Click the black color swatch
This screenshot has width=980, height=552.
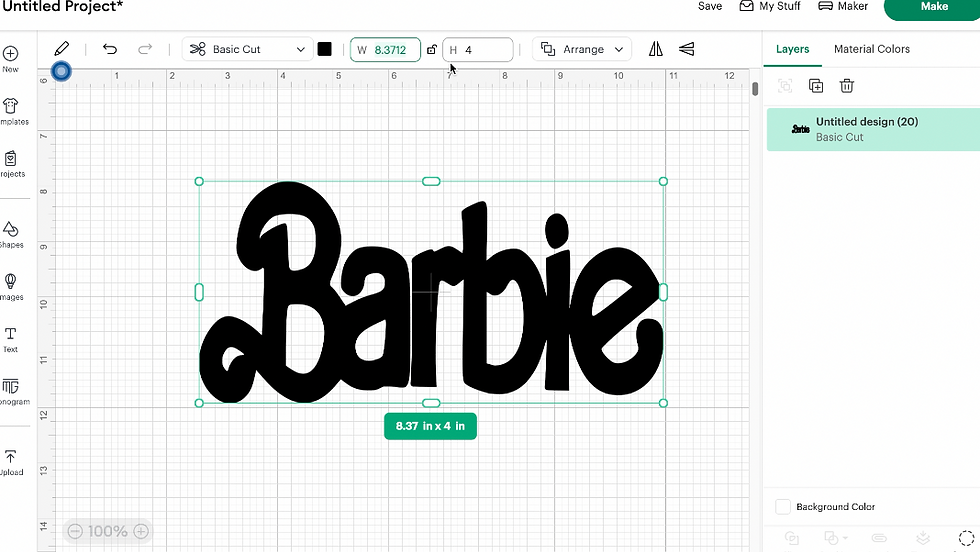click(324, 49)
